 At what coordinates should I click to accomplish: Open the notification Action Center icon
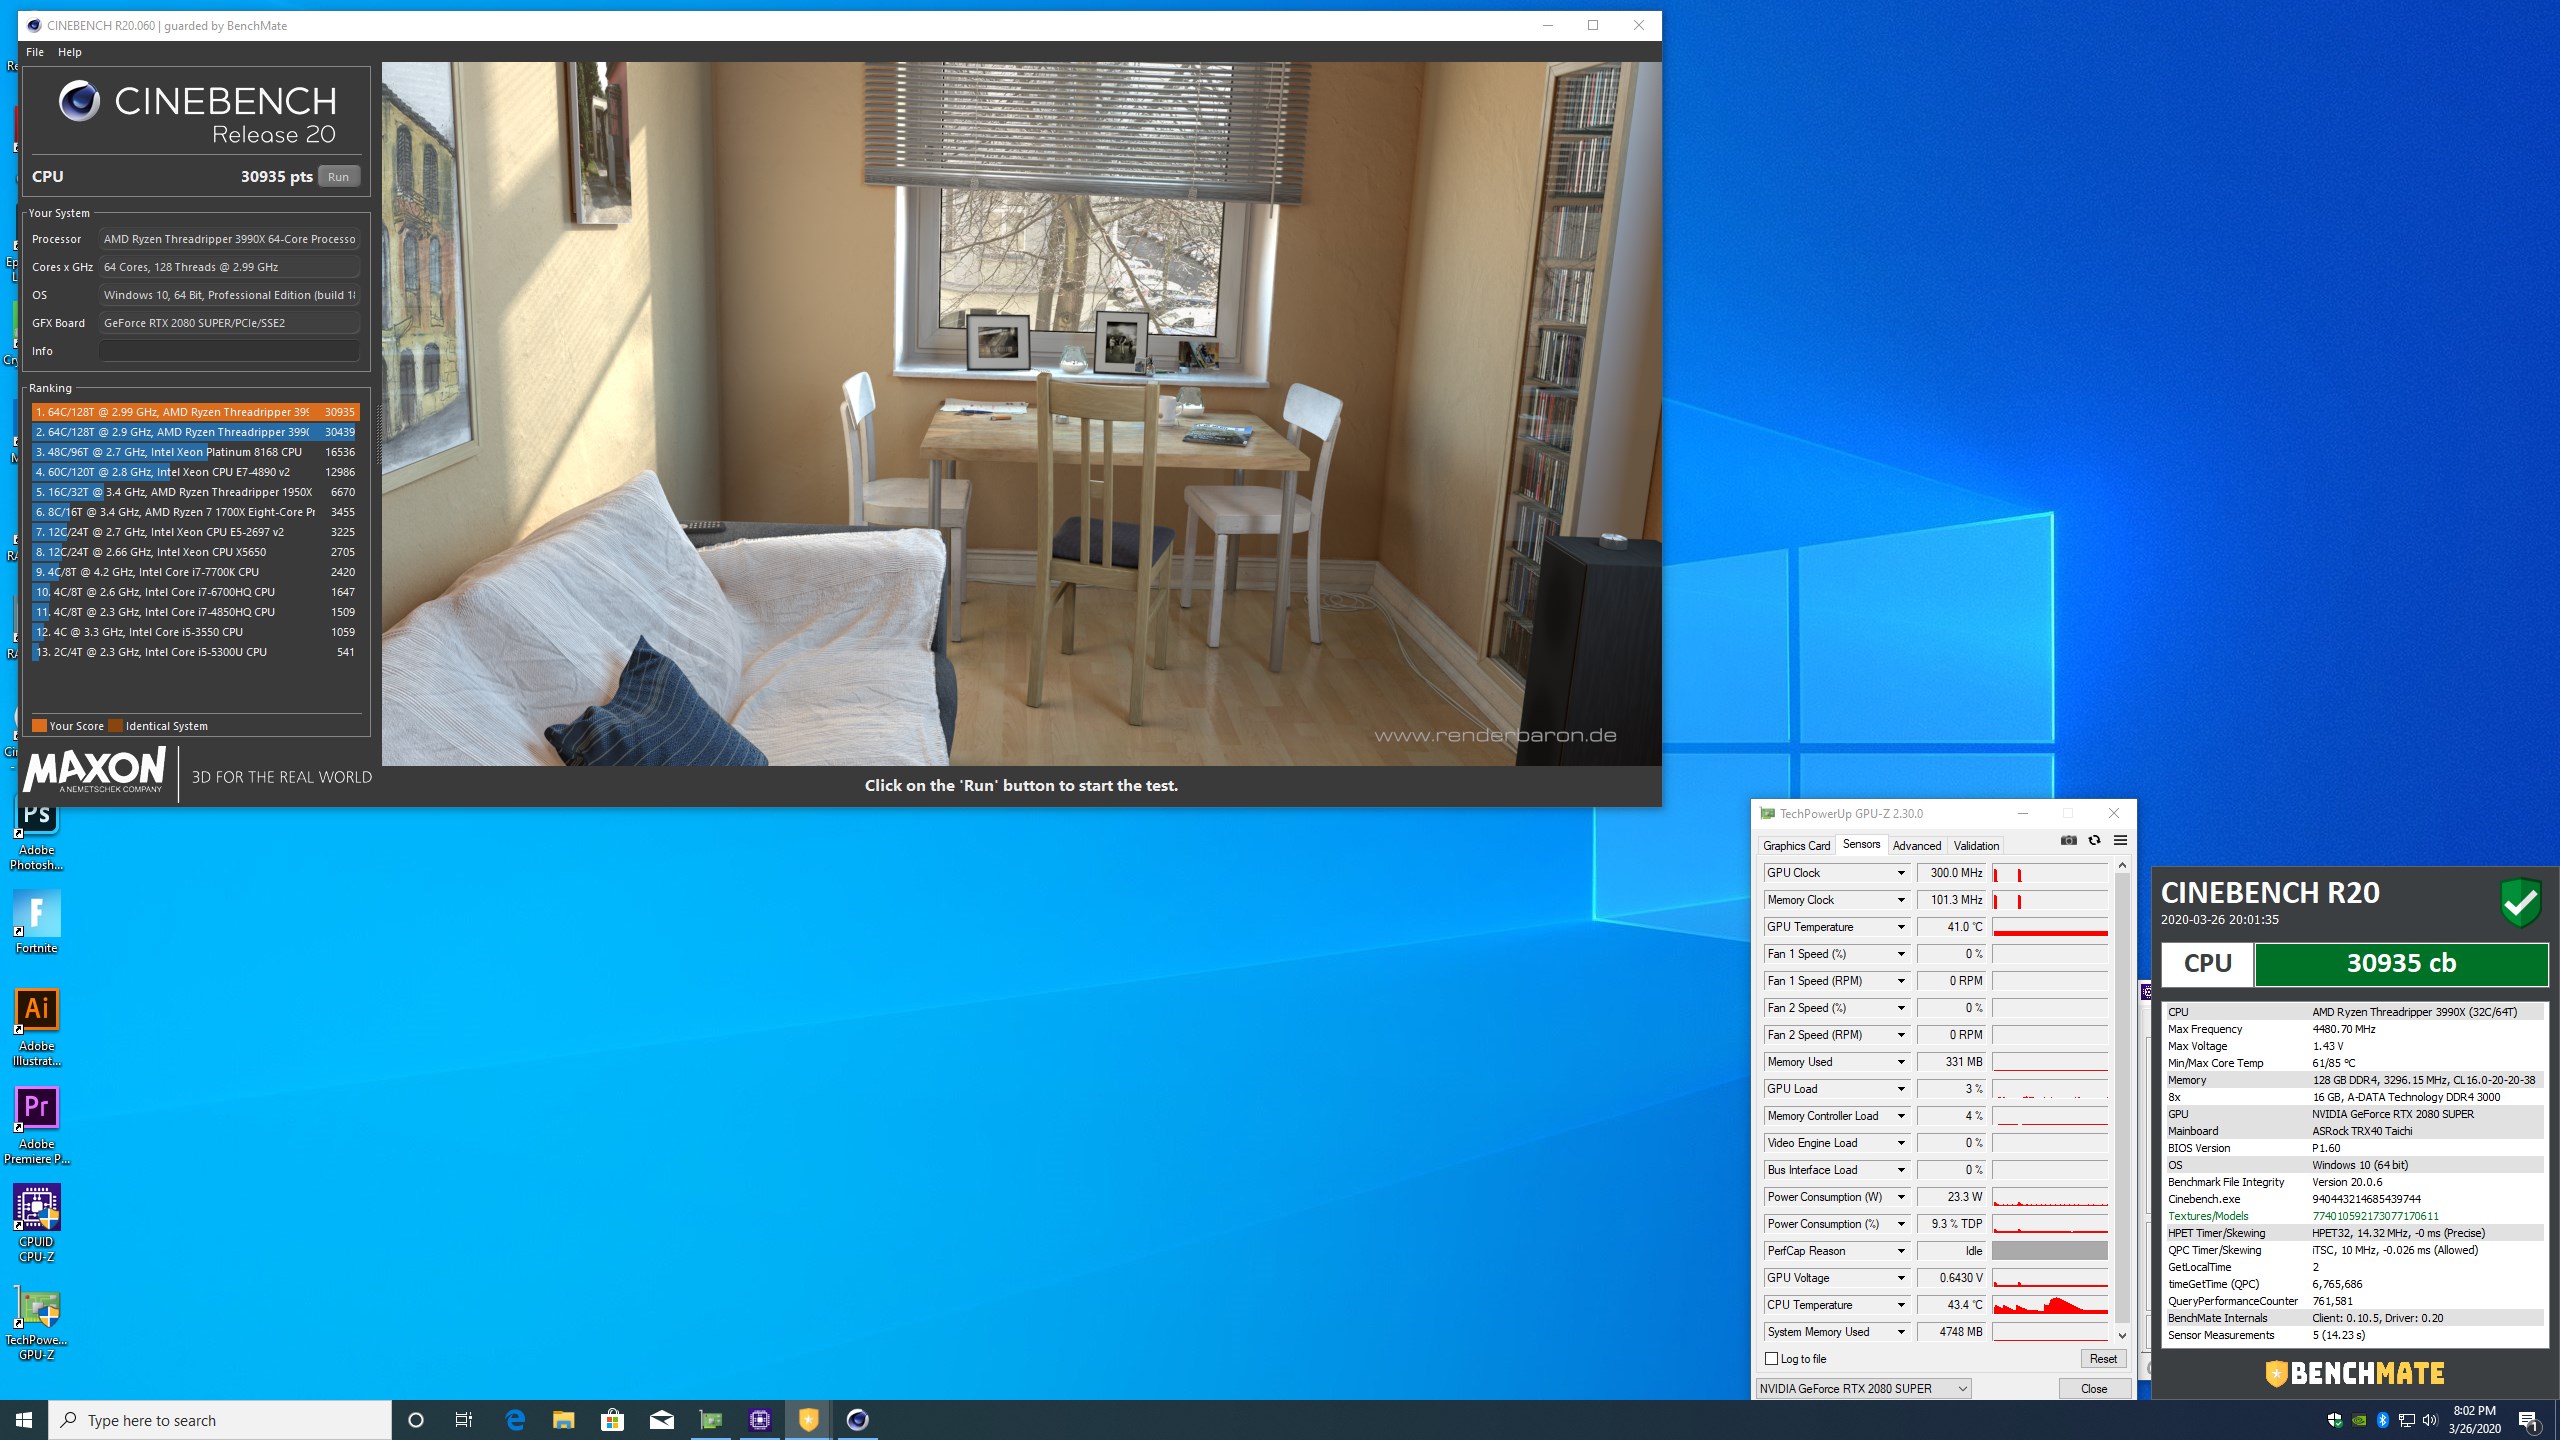[2528, 1420]
